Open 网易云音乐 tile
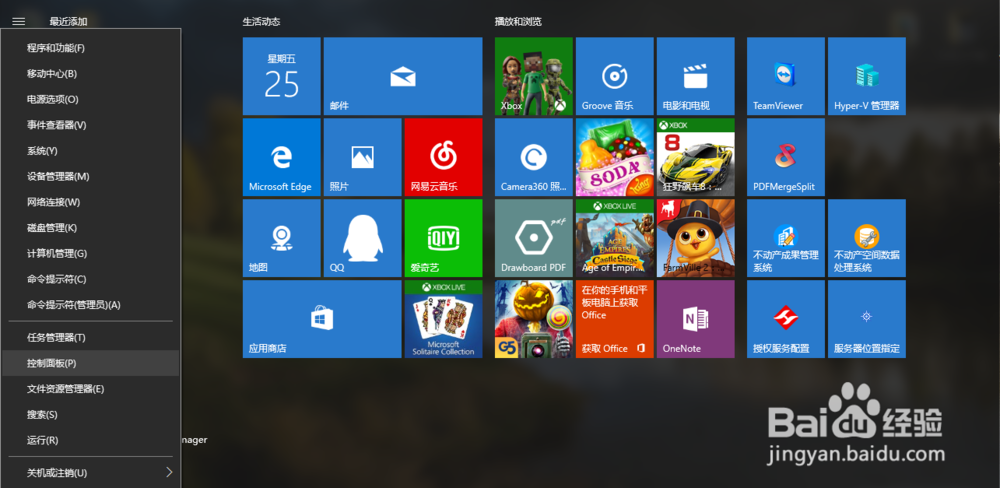This screenshot has height=488, width=1000. [443, 157]
